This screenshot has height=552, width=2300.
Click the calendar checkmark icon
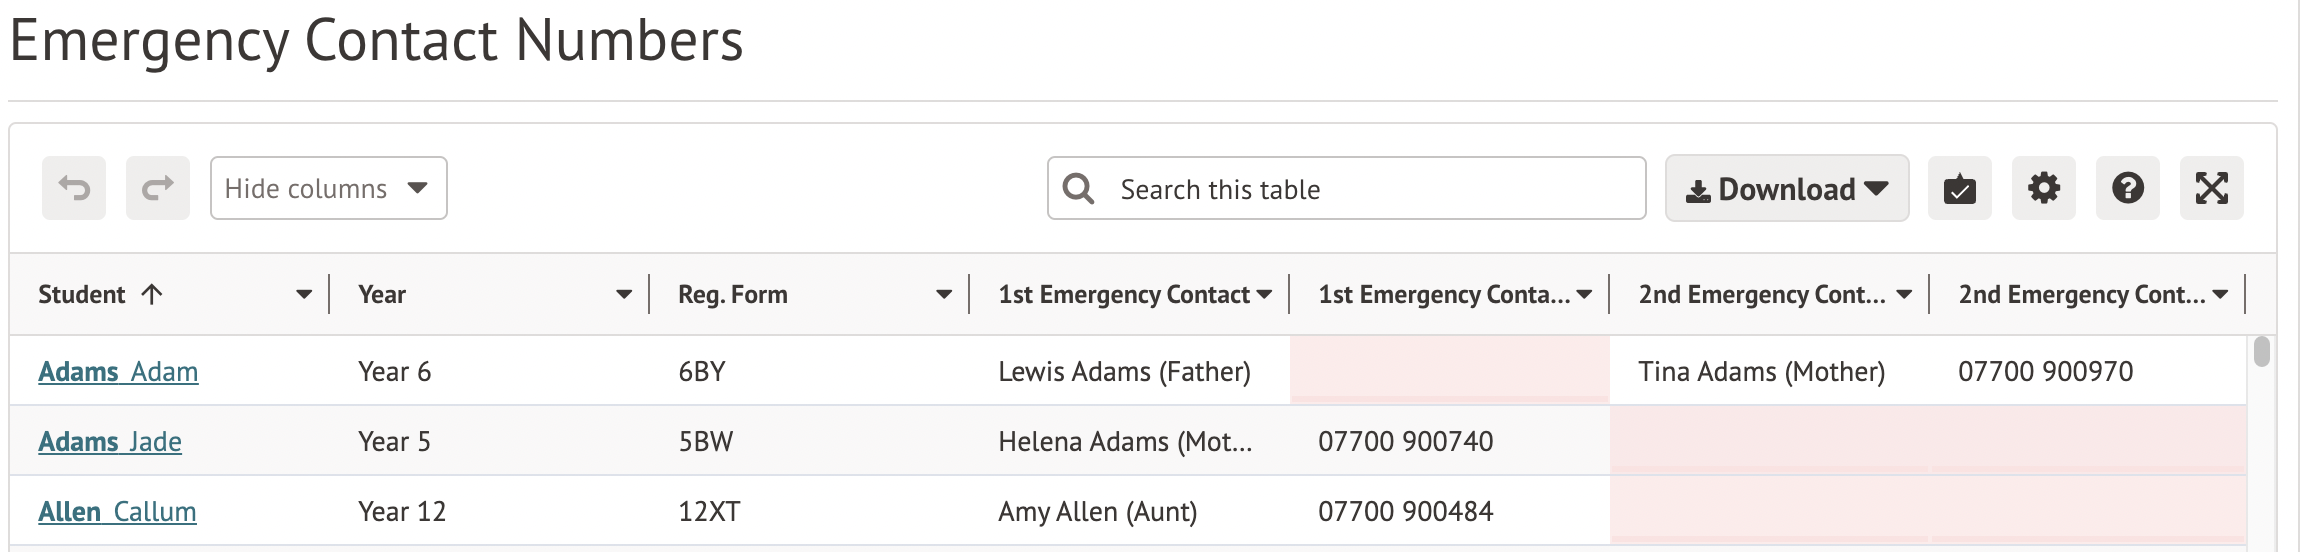click(x=1959, y=188)
